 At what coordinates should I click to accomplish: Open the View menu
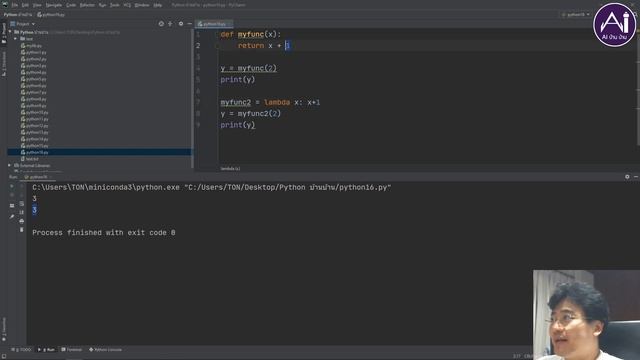point(37,5)
